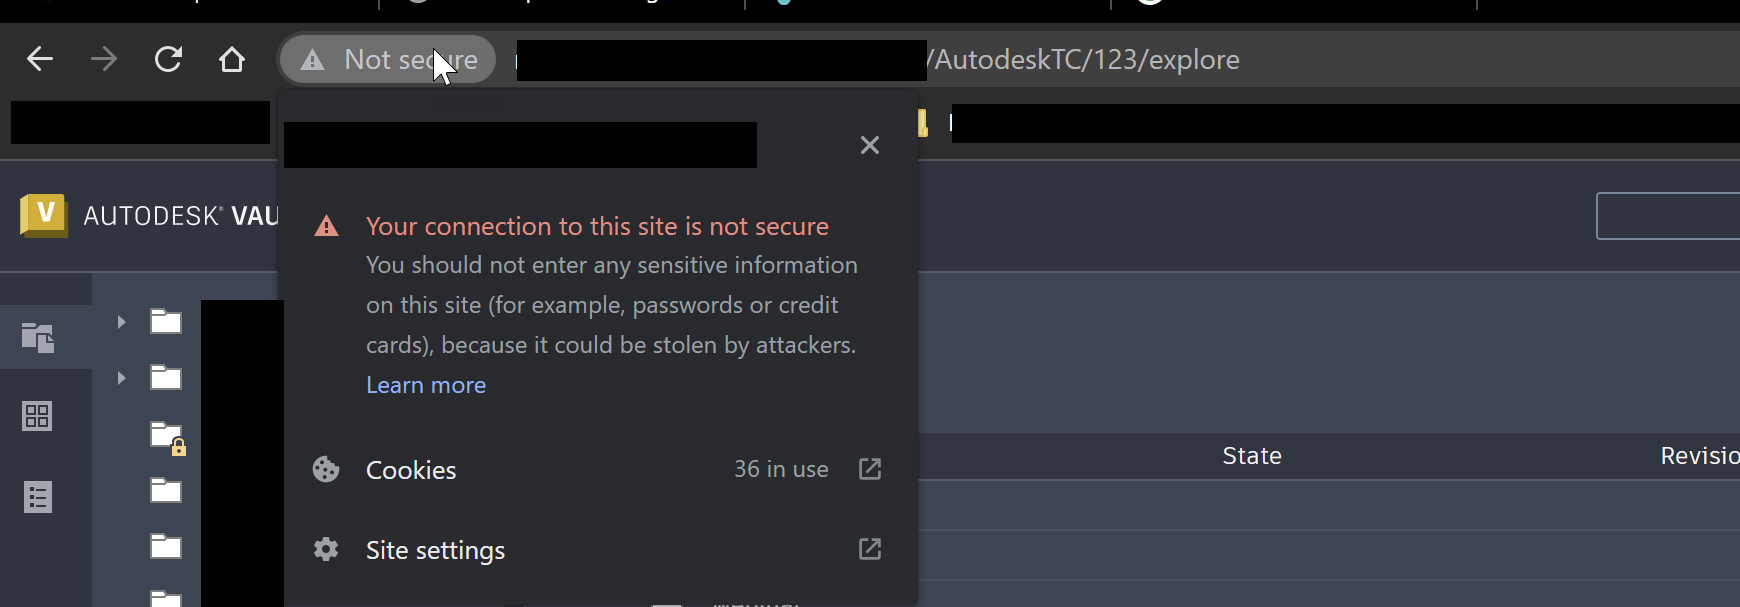This screenshot has height=607, width=1740.
Task: Close the connection security popup
Action: point(869,145)
